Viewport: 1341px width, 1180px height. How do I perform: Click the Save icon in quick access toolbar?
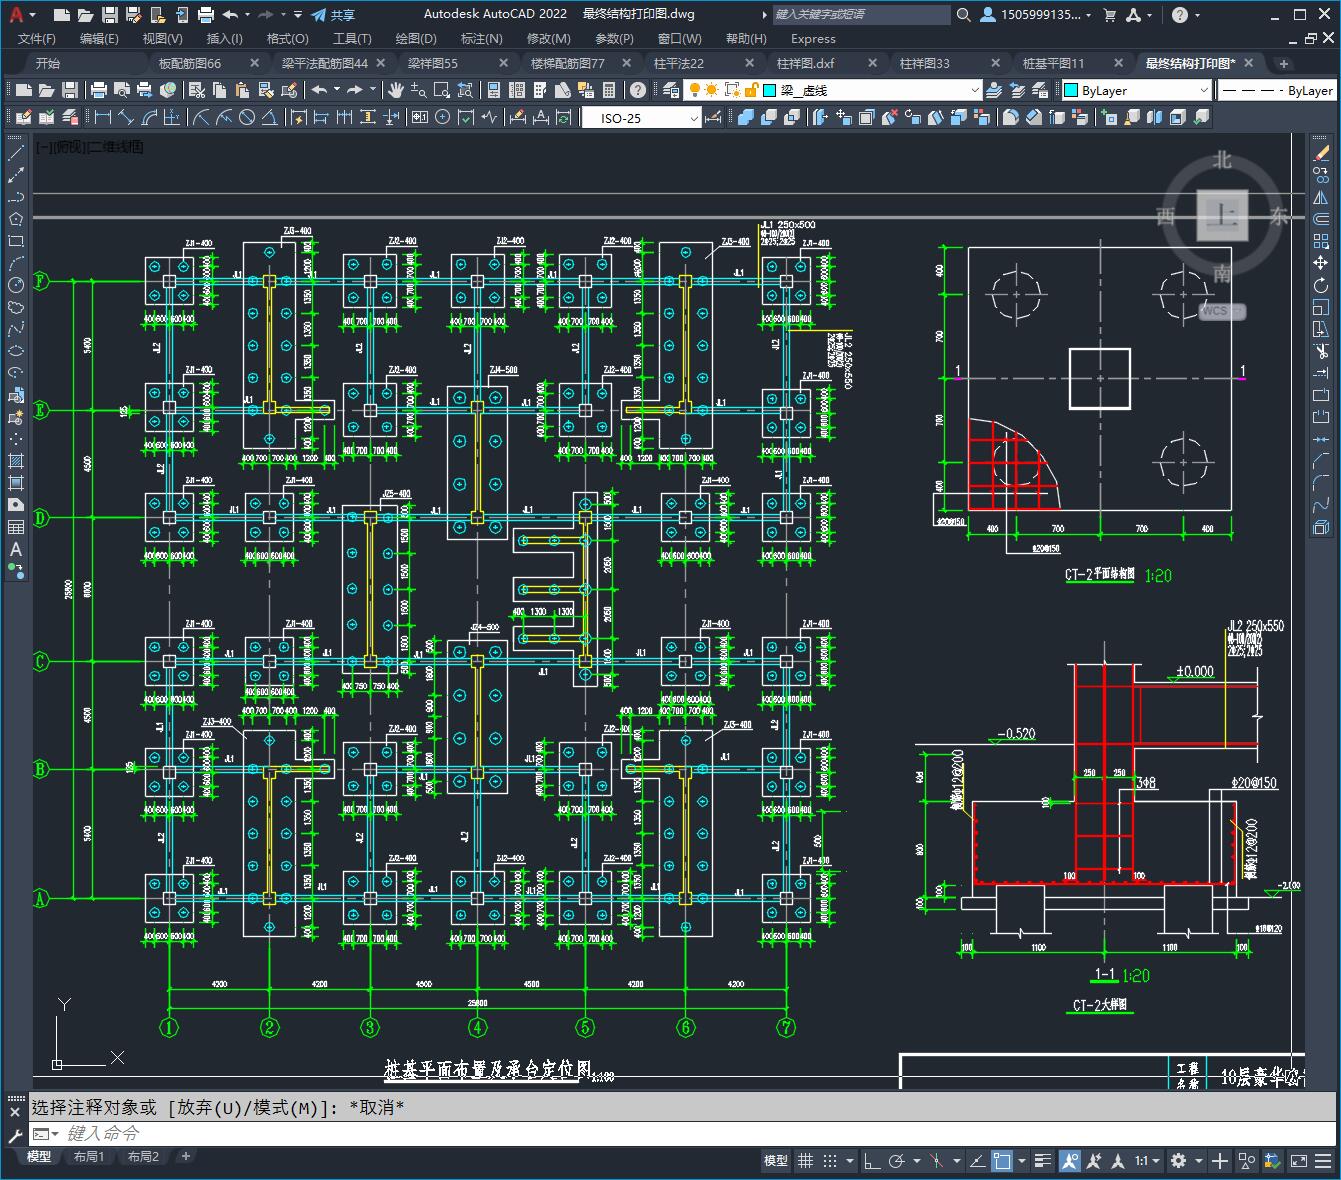(x=110, y=14)
